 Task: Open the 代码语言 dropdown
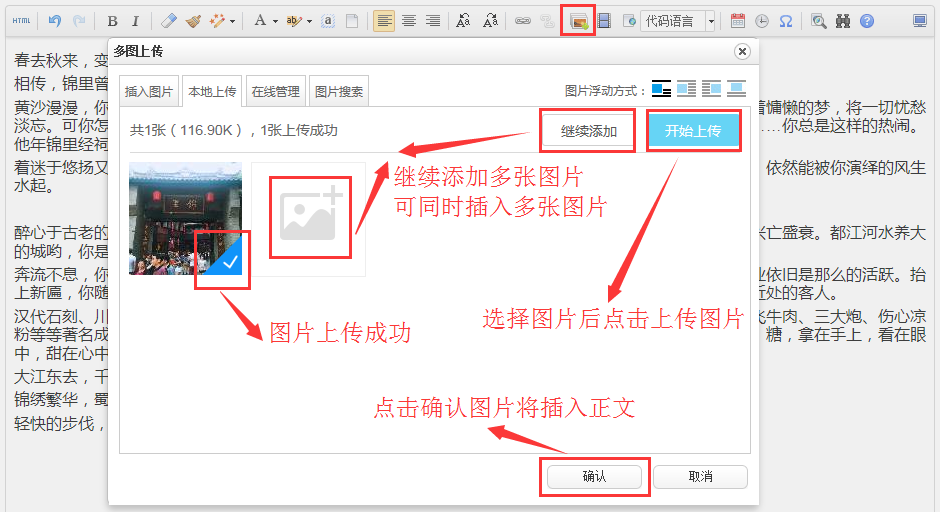pos(678,21)
